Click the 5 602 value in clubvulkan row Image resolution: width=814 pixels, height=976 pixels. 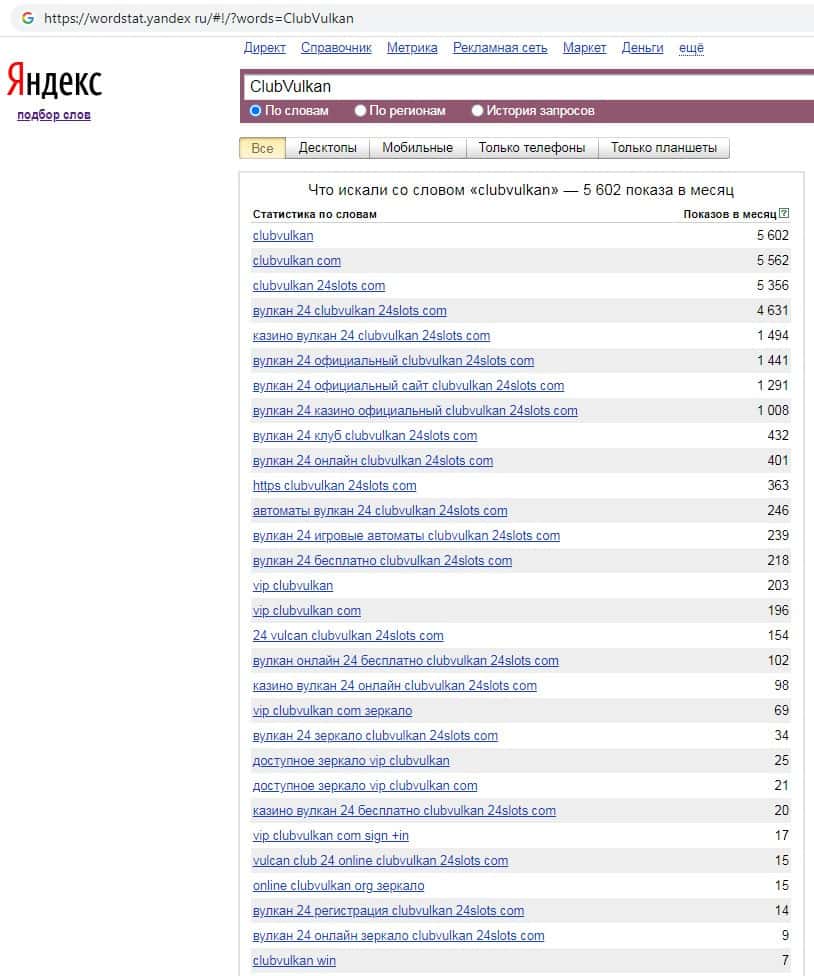[772, 235]
